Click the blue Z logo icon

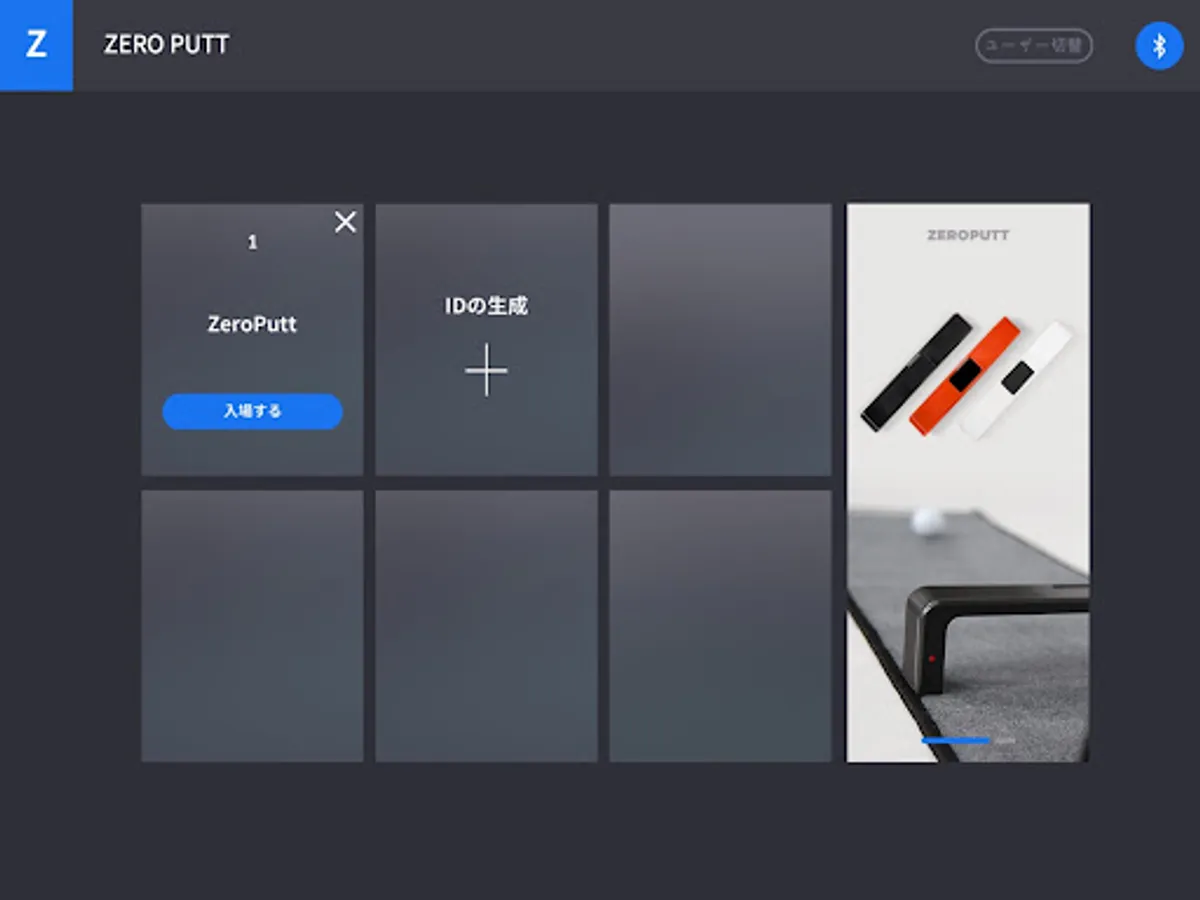36,45
